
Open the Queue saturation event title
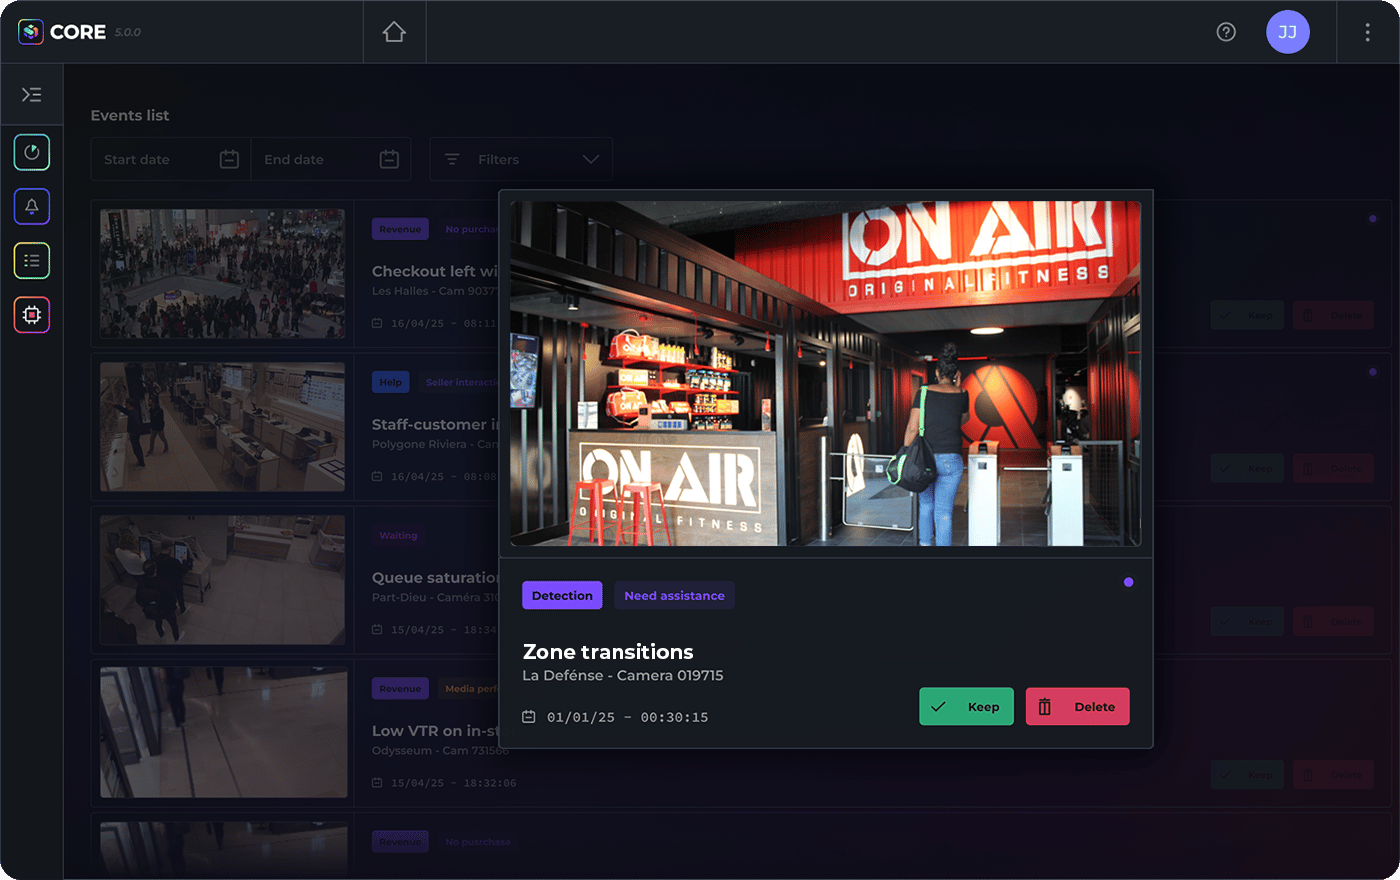pos(435,577)
